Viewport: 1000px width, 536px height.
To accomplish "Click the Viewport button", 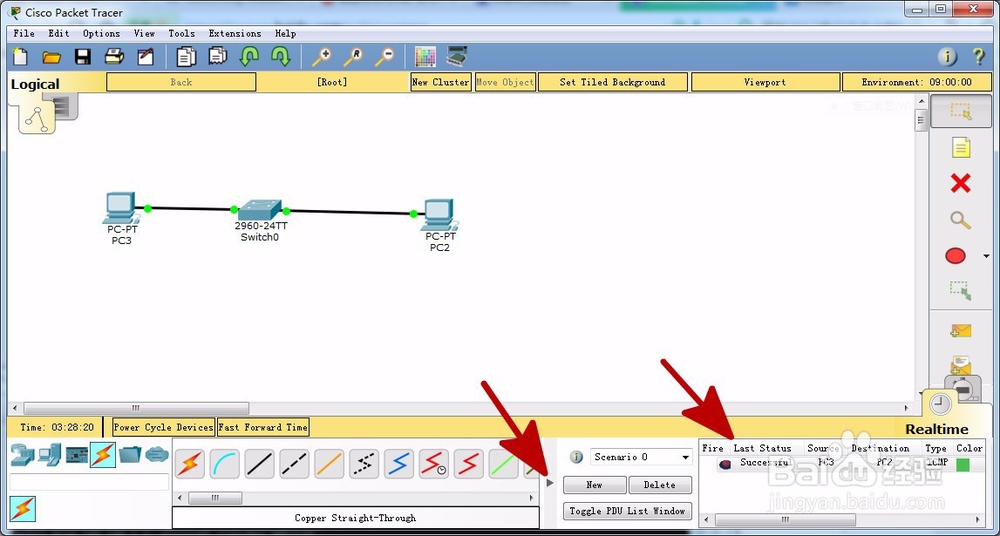I will (765, 82).
